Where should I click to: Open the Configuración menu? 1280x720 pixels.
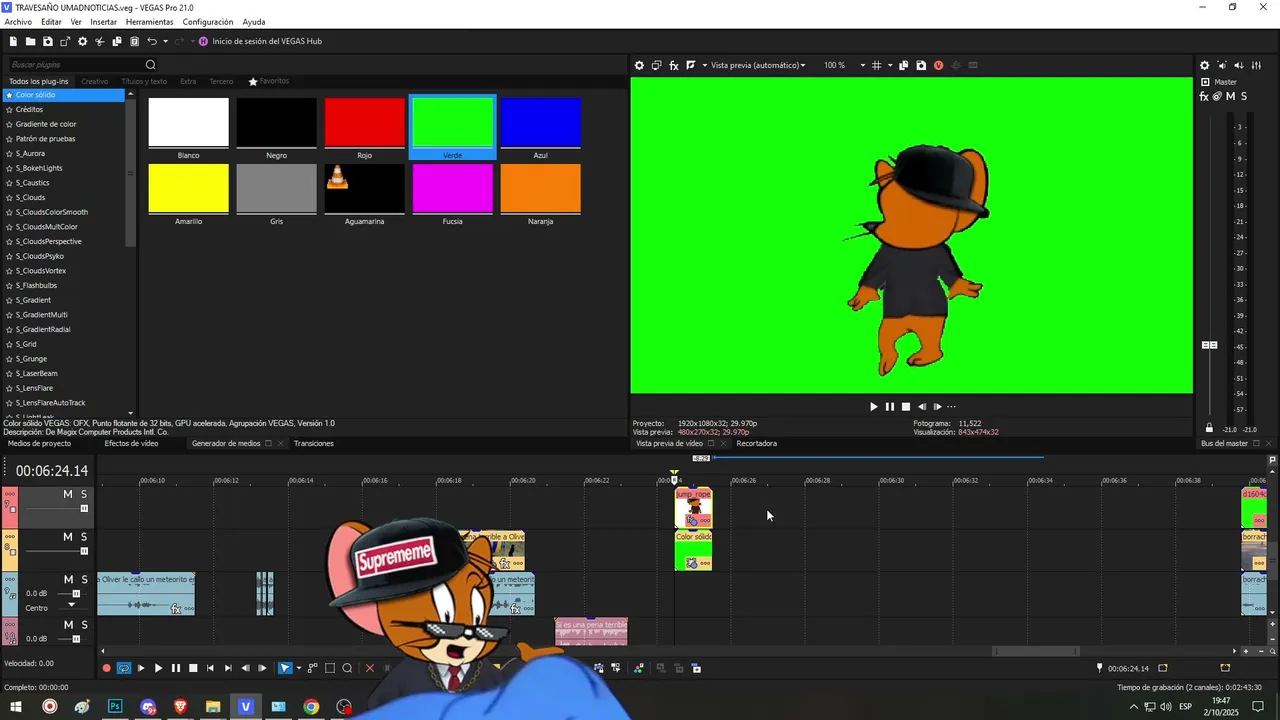point(208,22)
